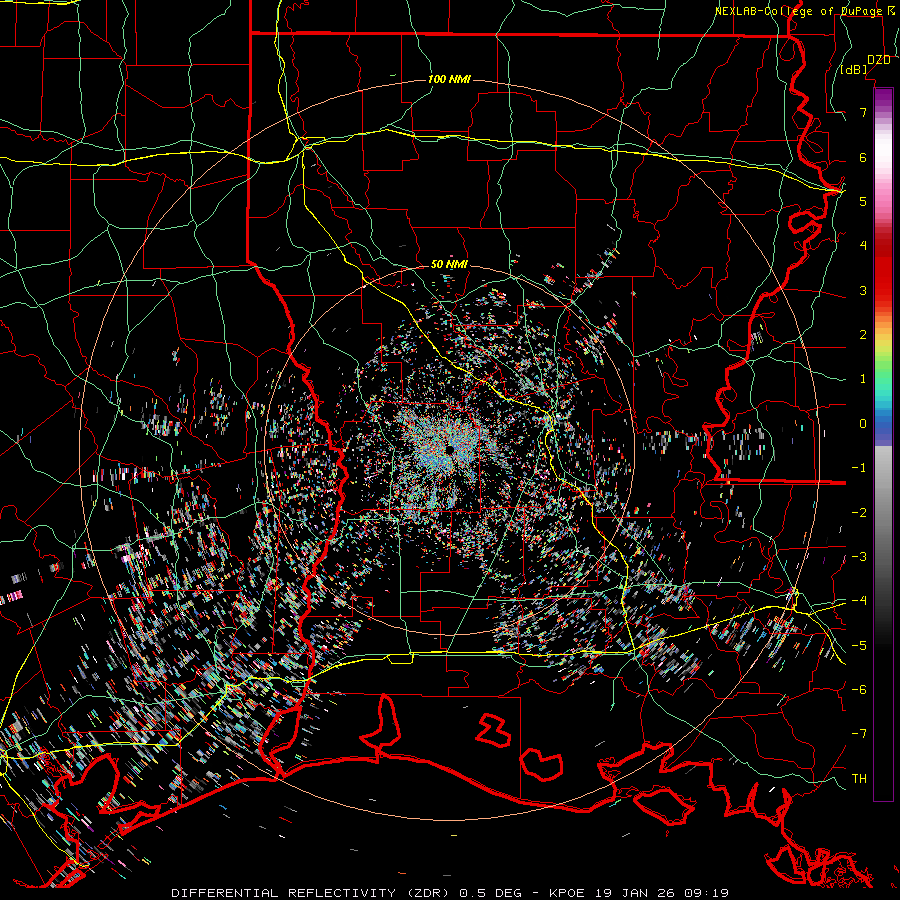
Task: Select the 6 dB scale label
Action: [x=863, y=157]
